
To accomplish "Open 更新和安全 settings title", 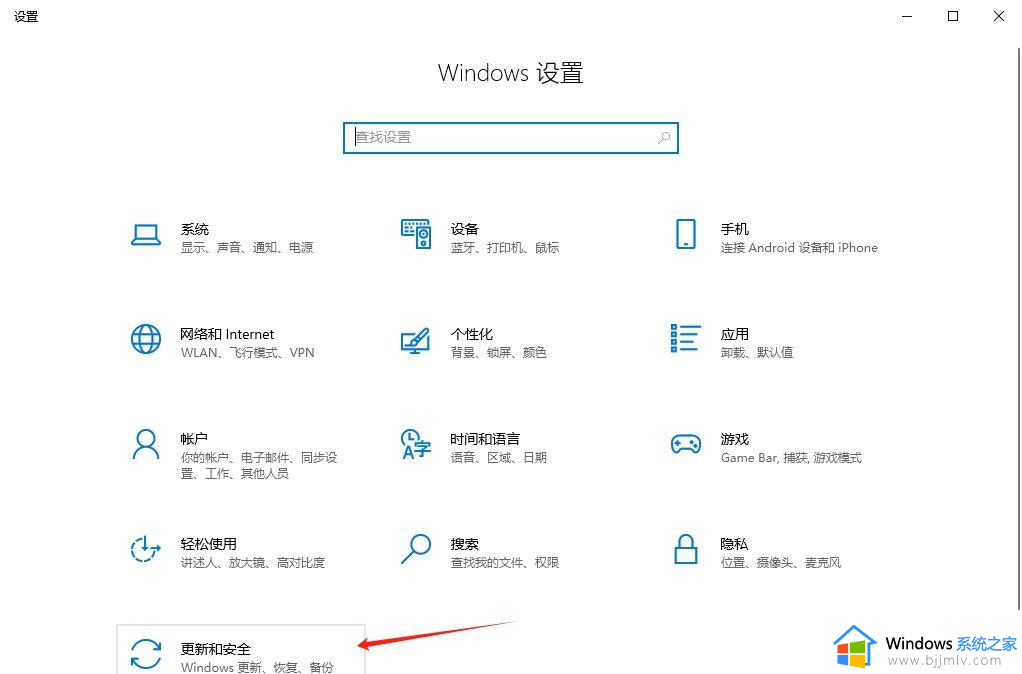I will [x=216, y=649].
